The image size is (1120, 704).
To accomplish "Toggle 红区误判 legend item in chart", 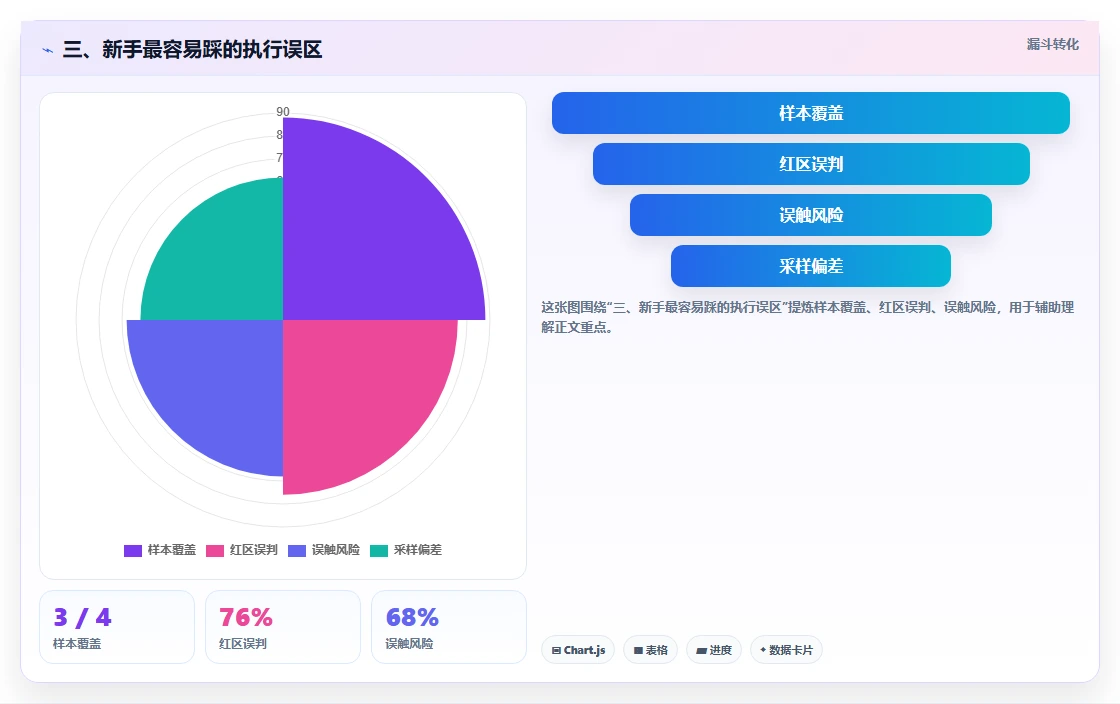I will pyautogui.click(x=242, y=550).
